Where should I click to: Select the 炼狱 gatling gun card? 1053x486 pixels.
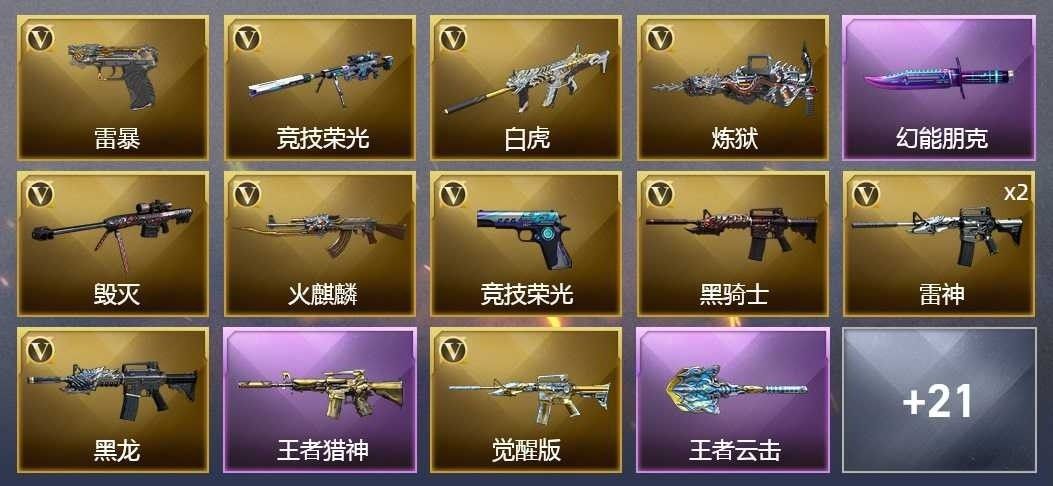coord(733,87)
